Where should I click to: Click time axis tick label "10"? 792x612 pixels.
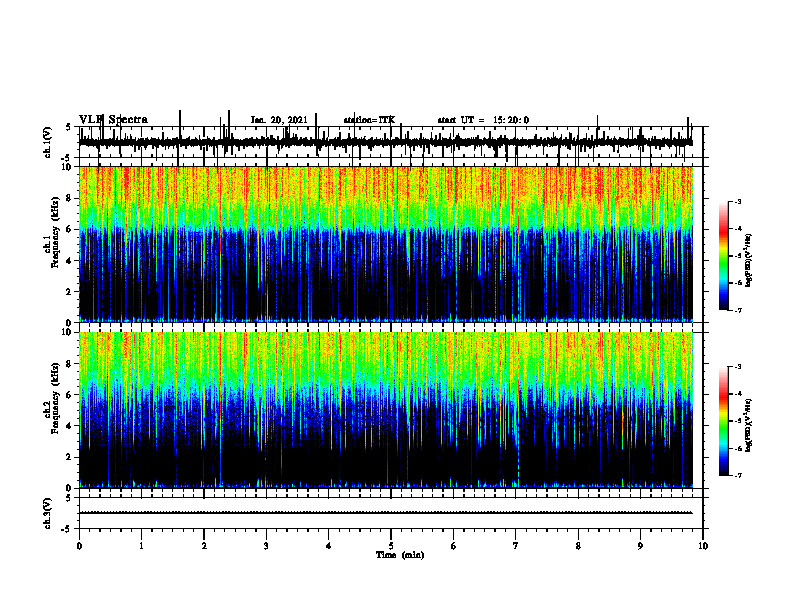[703, 546]
